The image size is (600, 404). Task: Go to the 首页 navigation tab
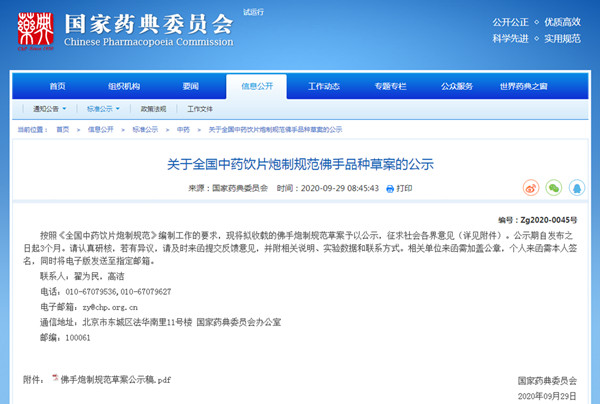[x=58, y=86]
